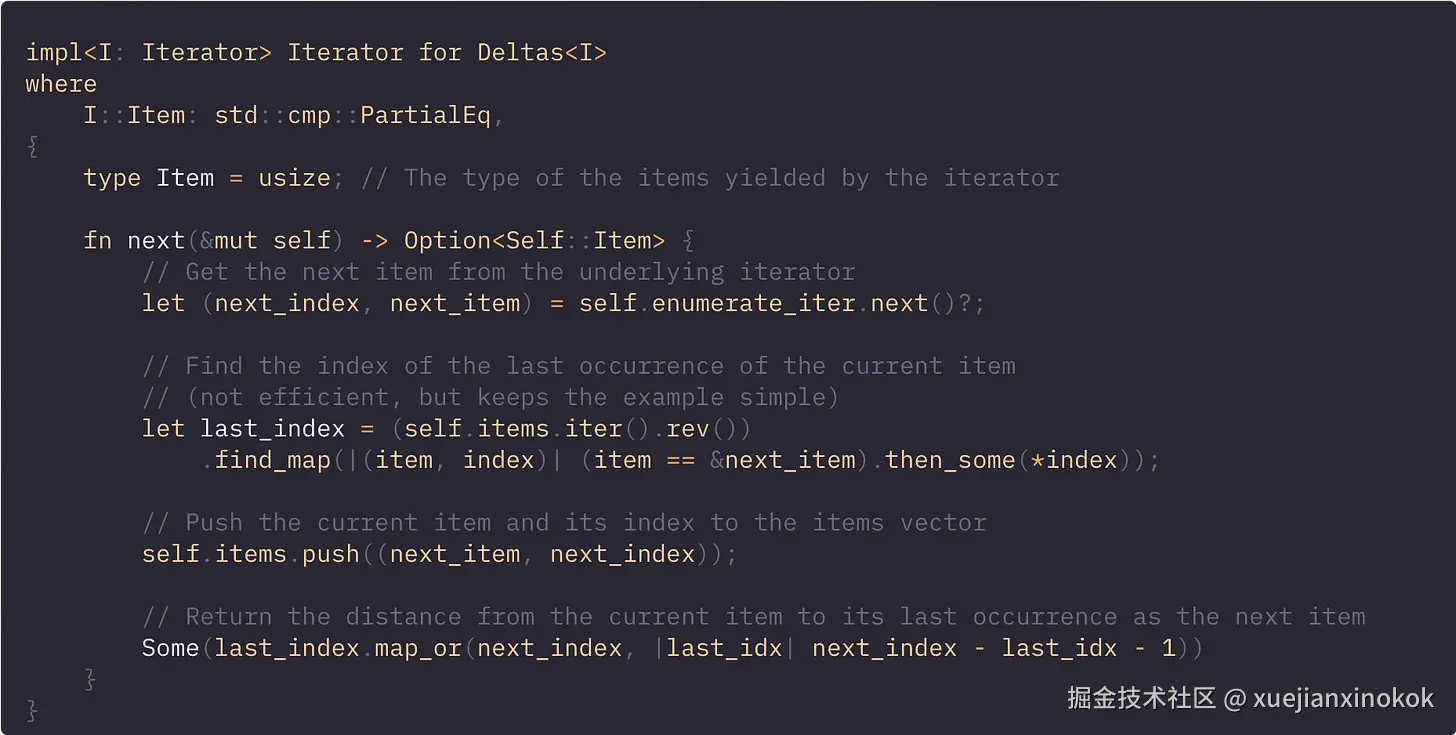
Task: Click the Option<Self::Item> return type
Action: click(534, 241)
